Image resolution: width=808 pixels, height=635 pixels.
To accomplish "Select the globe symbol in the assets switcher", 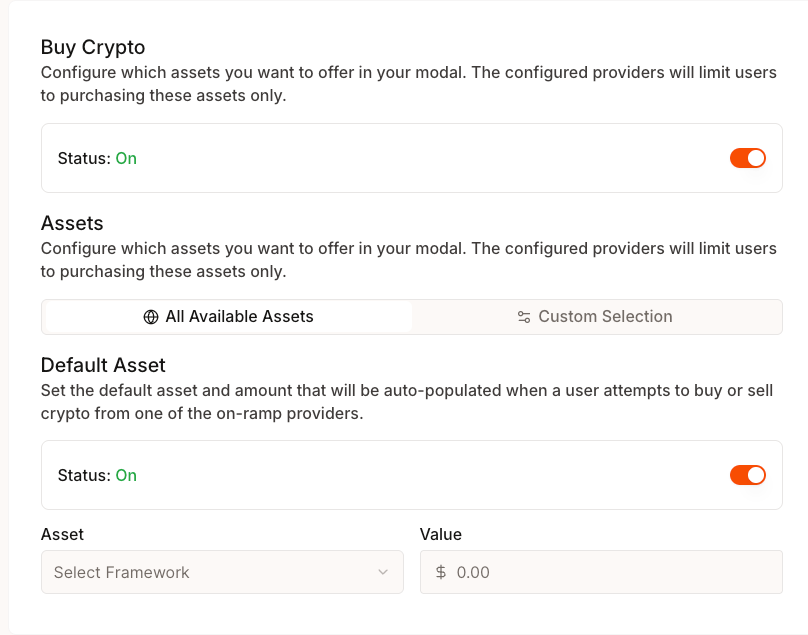I will tap(150, 316).
